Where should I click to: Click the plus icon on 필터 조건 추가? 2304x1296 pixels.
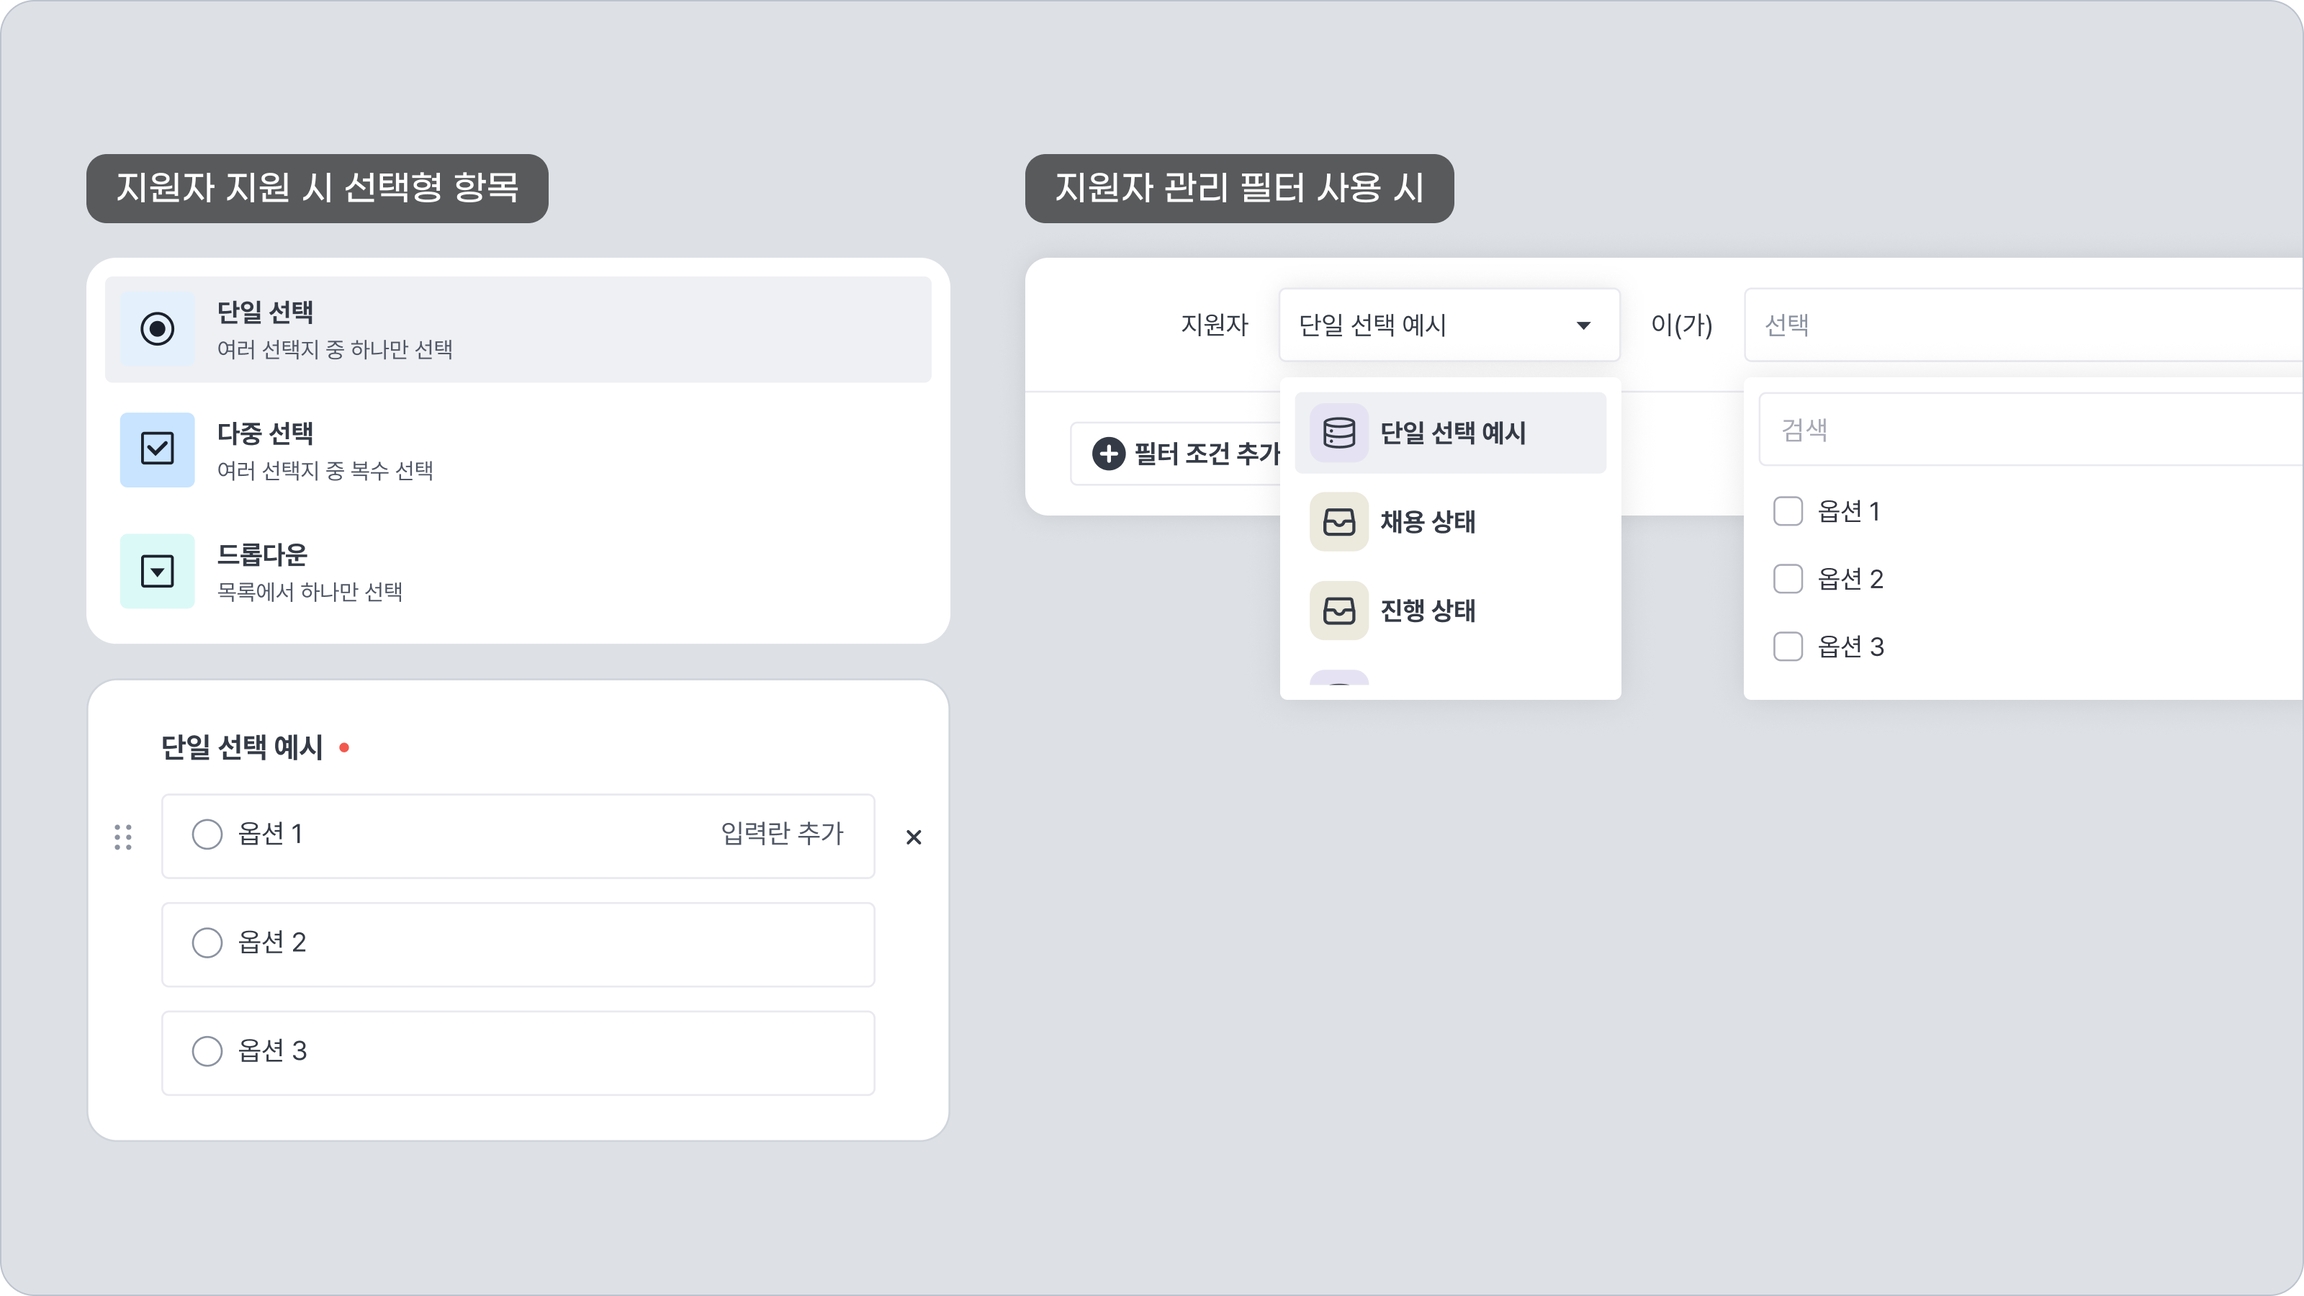tap(1108, 454)
